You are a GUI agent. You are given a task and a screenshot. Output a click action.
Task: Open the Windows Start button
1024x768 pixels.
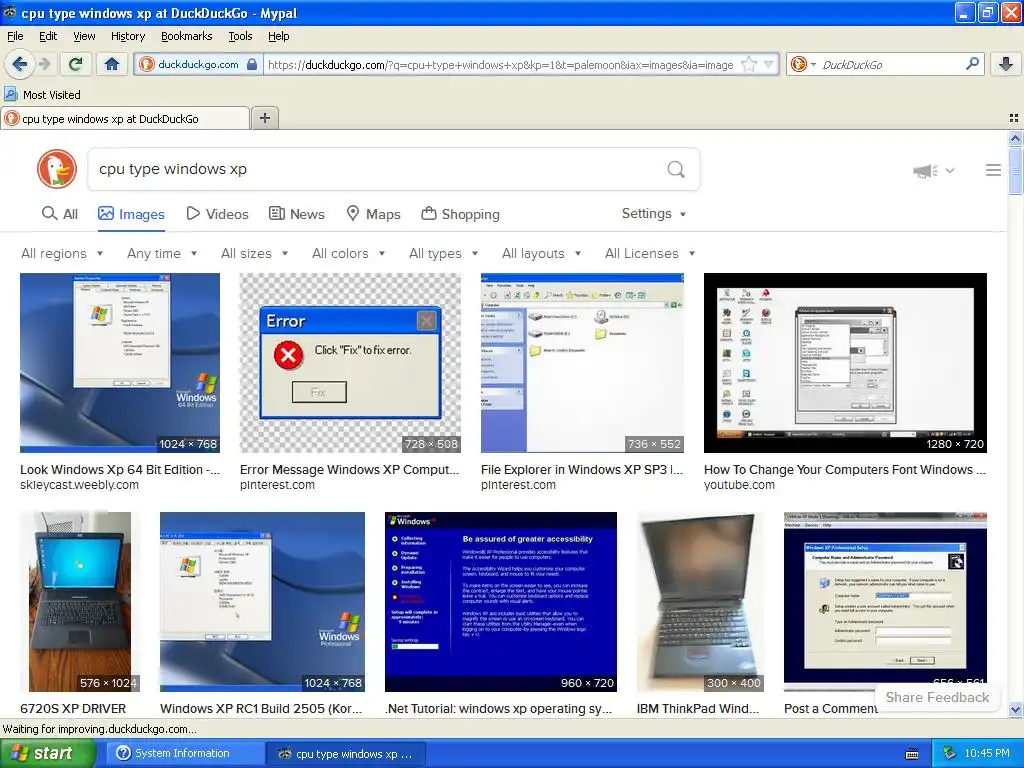[46, 754]
